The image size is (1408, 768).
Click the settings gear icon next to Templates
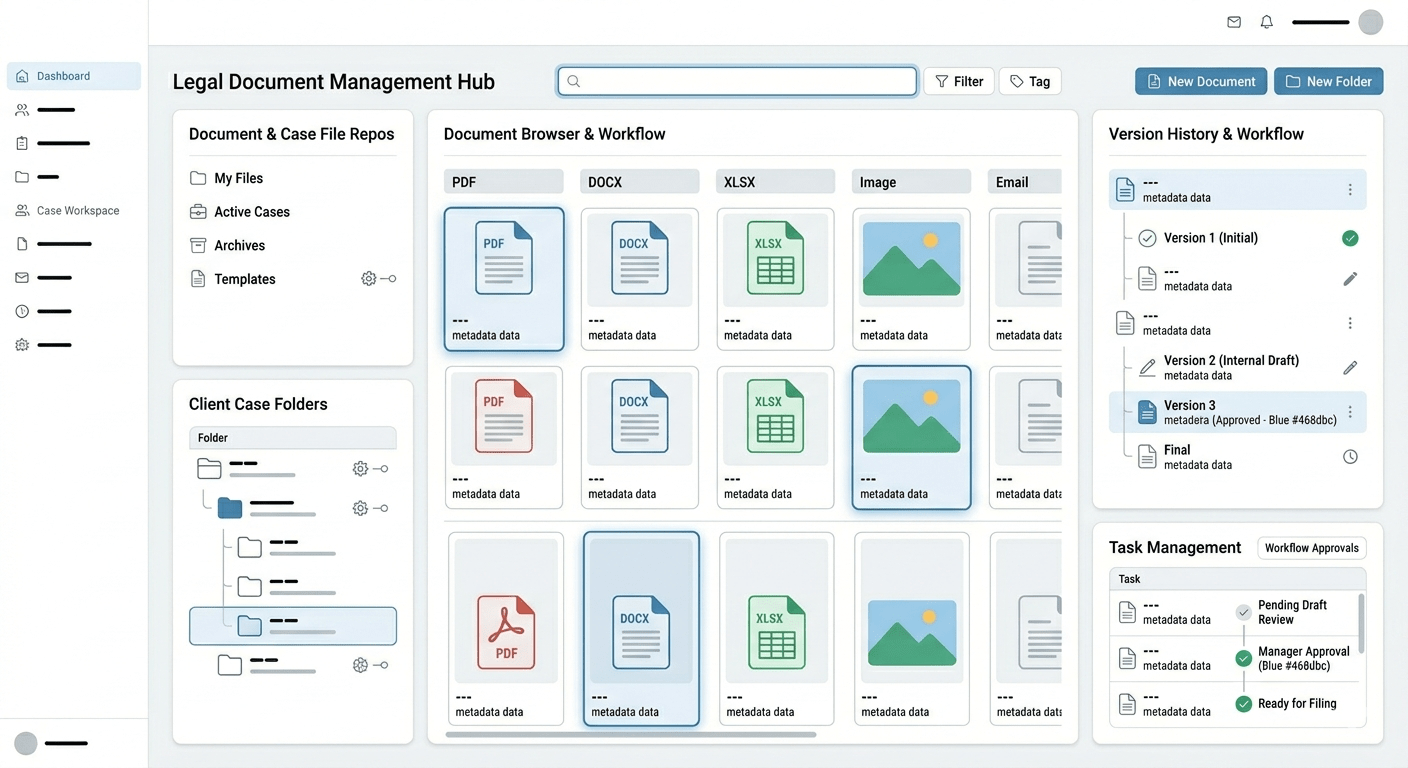(369, 279)
